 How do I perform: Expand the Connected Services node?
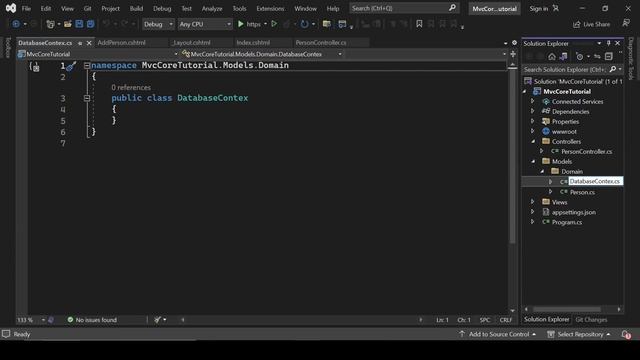tap(532, 101)
